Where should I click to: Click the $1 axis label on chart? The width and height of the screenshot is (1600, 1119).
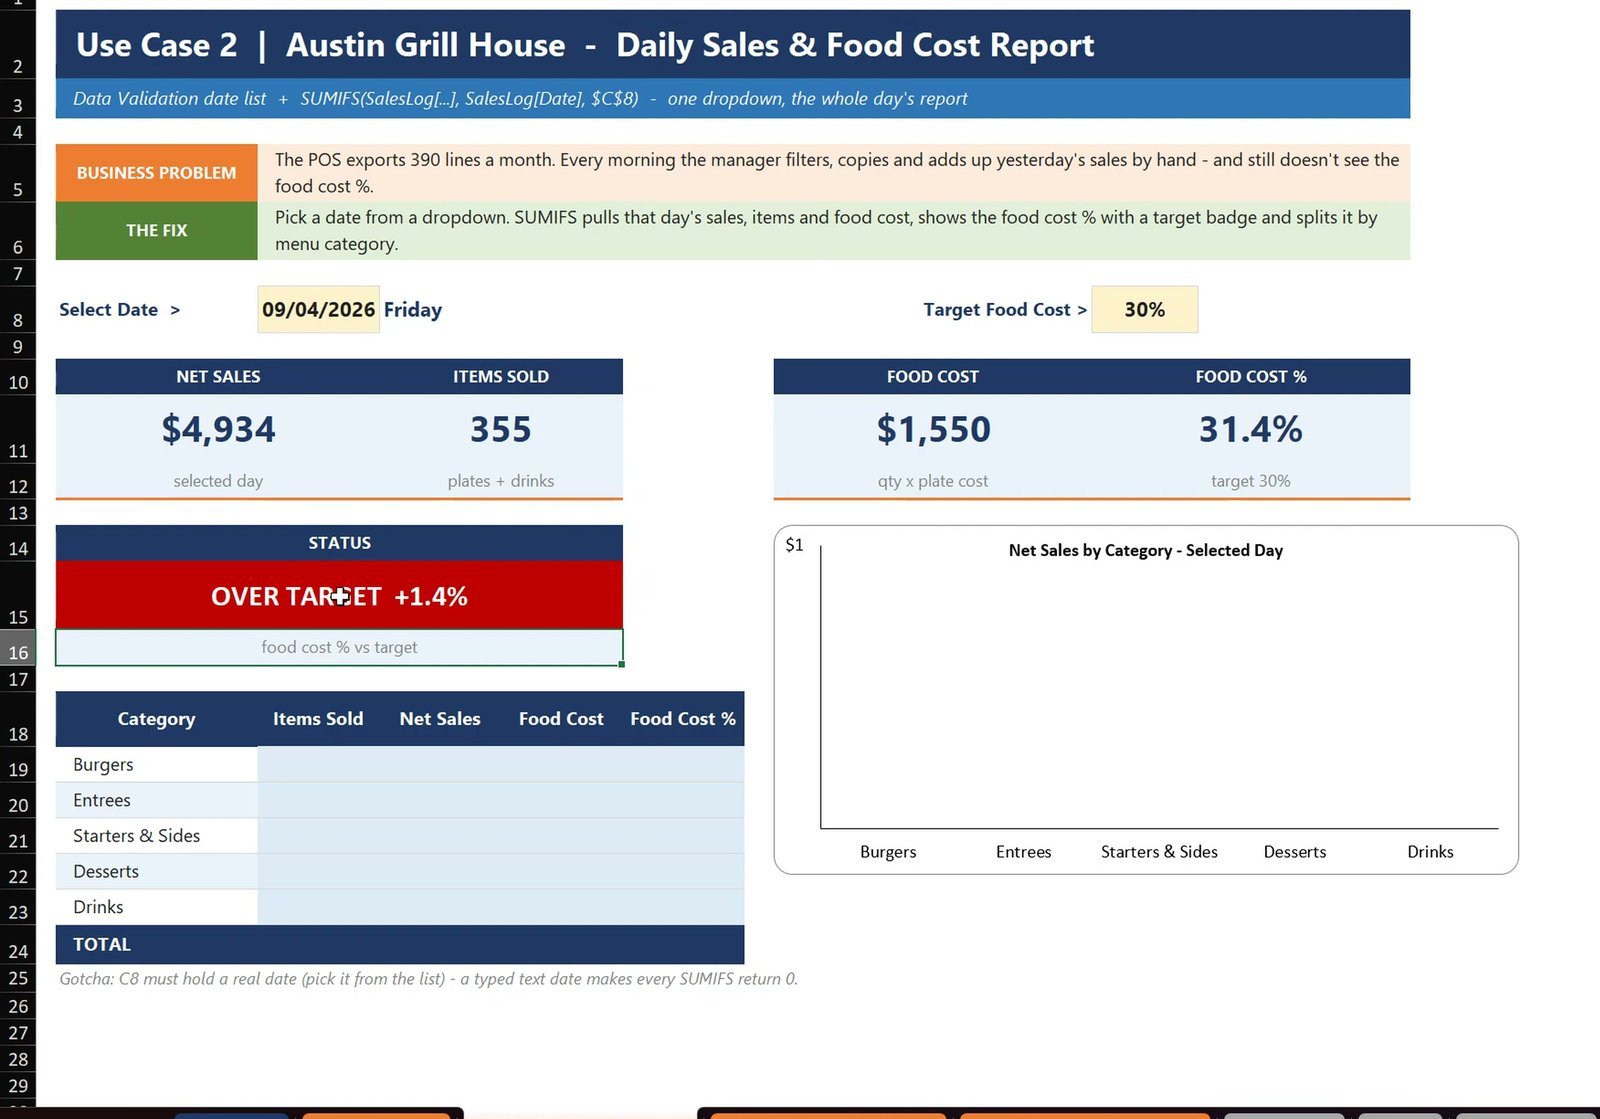point(794,545)
